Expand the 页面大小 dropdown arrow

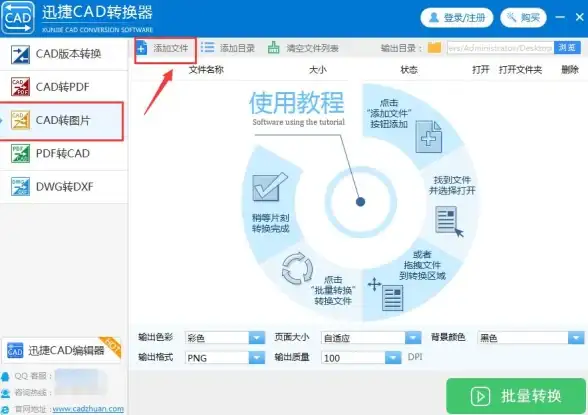[413, 338]
